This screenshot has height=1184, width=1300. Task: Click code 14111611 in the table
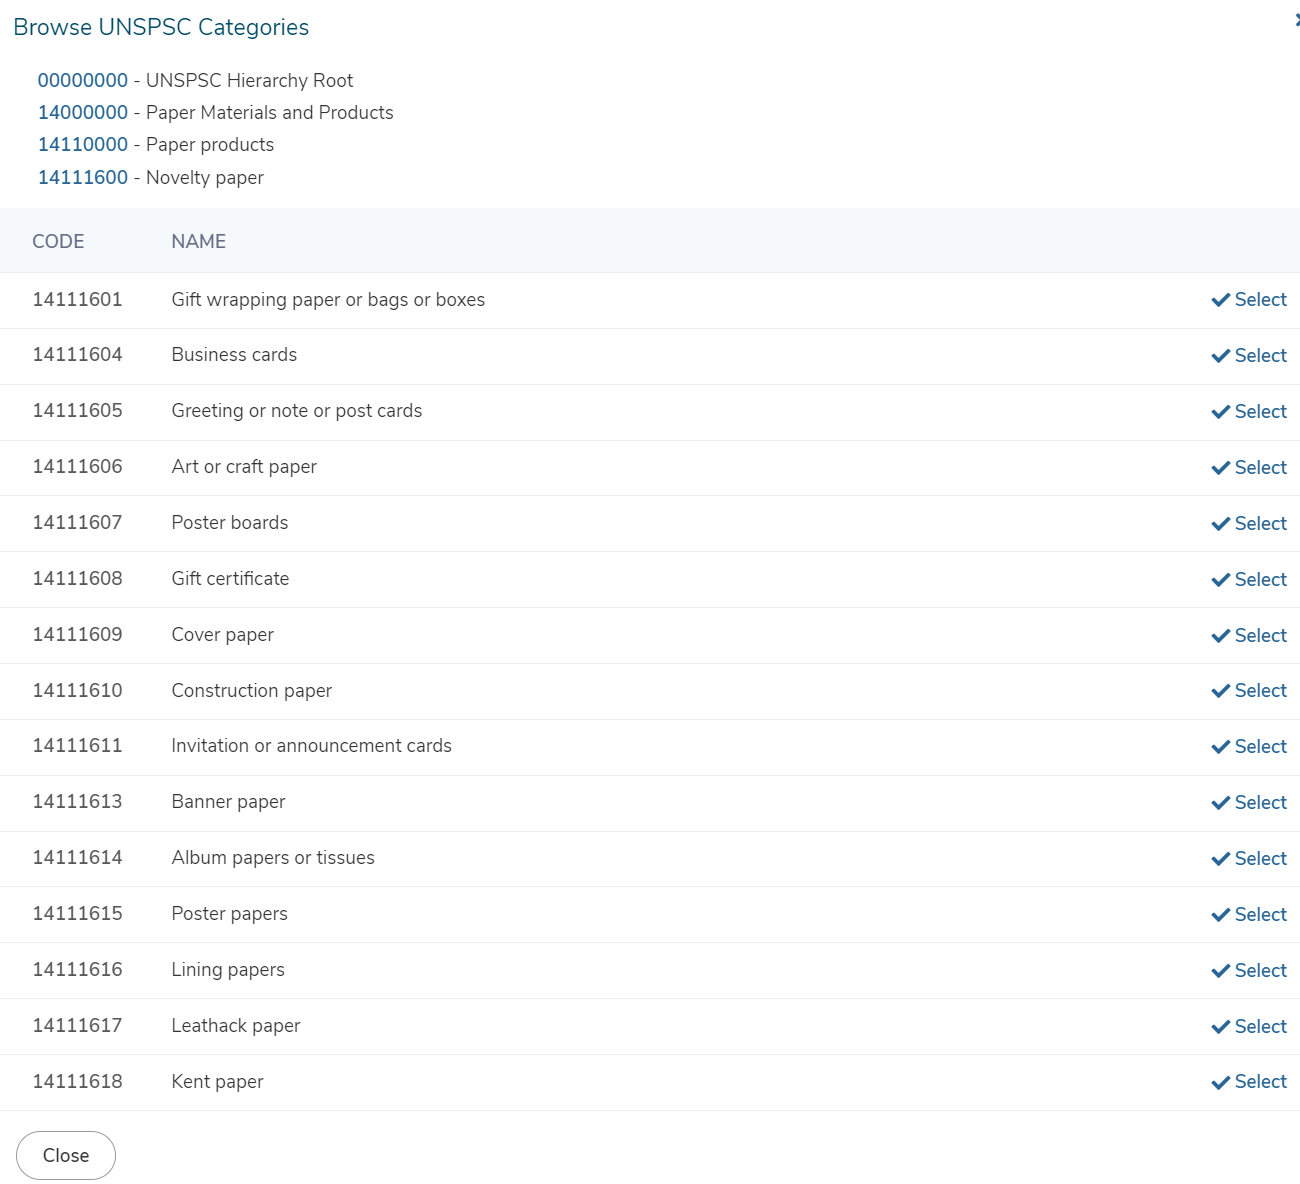click(x=77, y=745)
